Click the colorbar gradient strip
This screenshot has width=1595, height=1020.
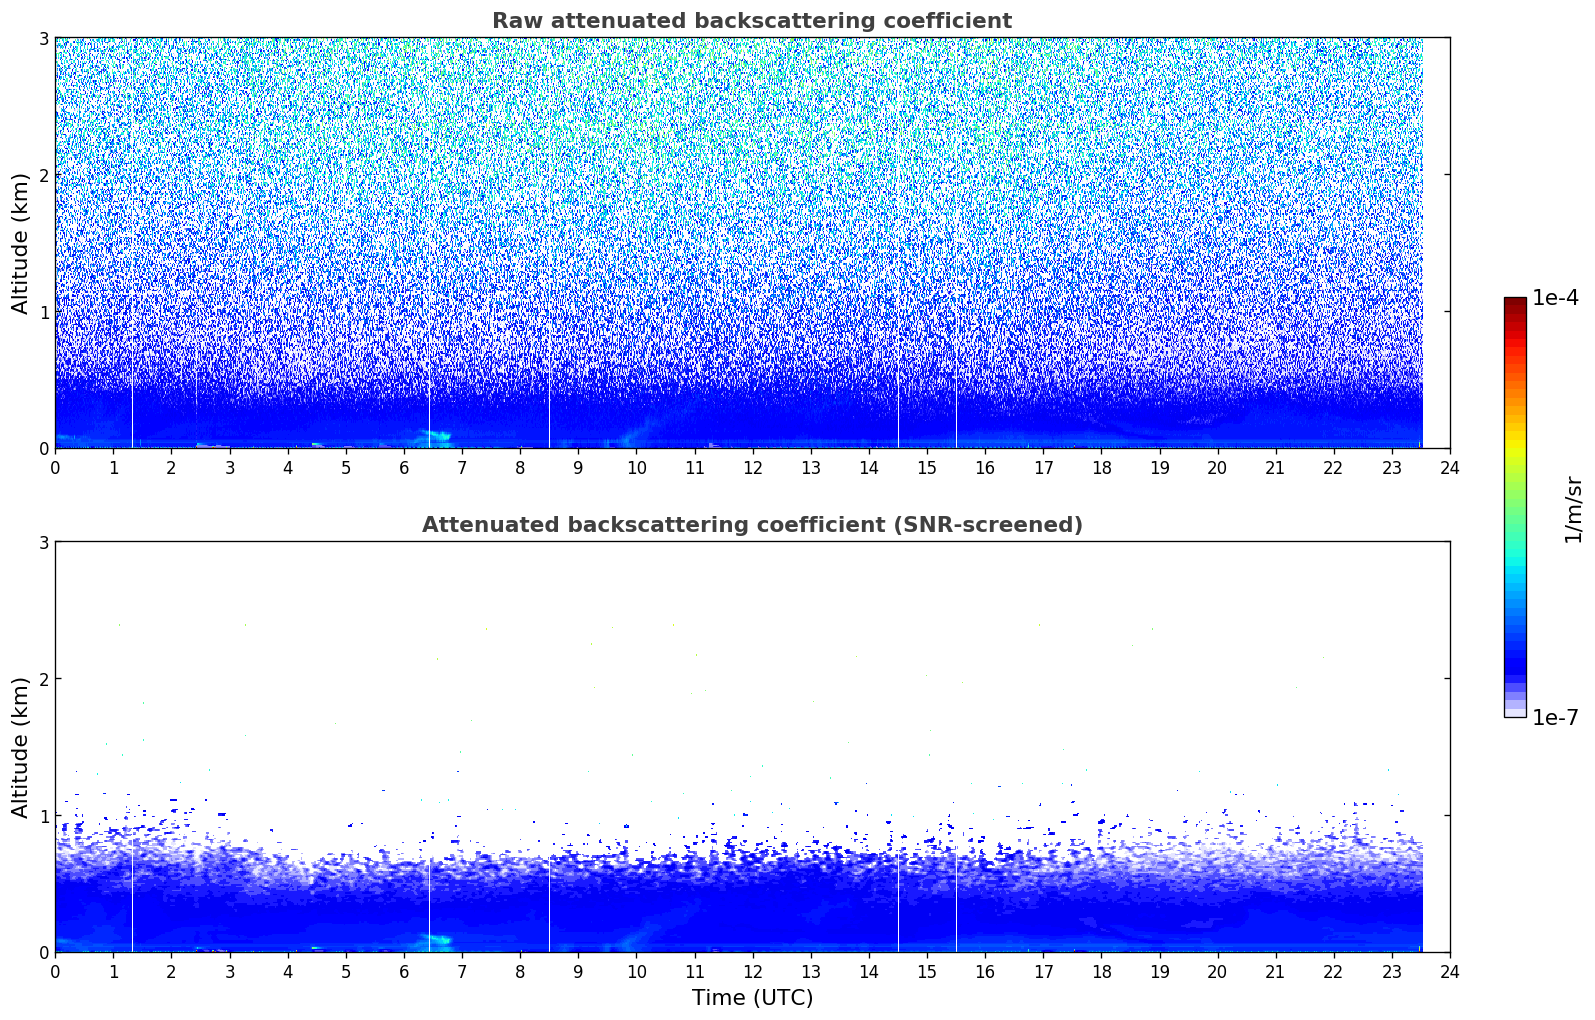coord(1515,507)
